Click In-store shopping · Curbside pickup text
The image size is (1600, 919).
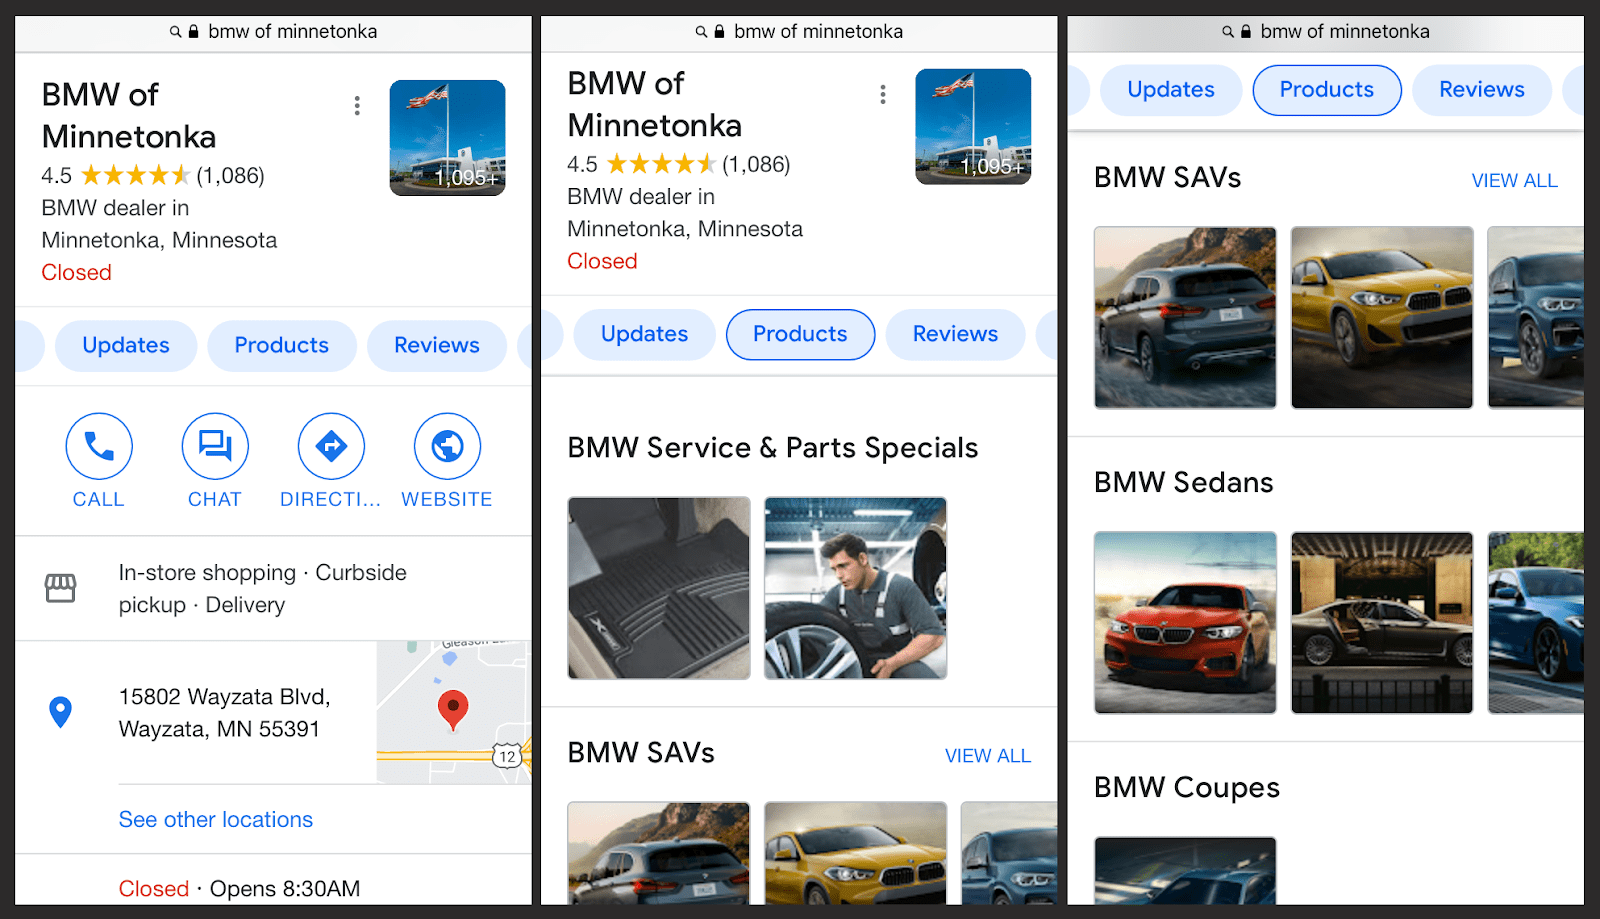pyautogui.click(x=263, y=589)
